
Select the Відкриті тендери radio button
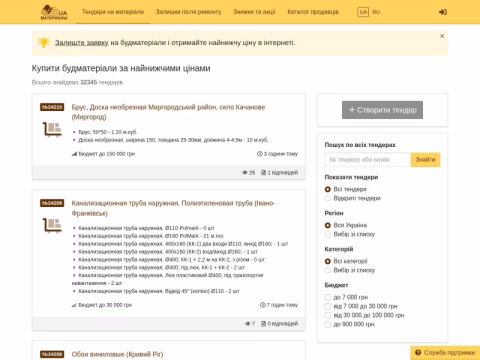tap(328, 198)
